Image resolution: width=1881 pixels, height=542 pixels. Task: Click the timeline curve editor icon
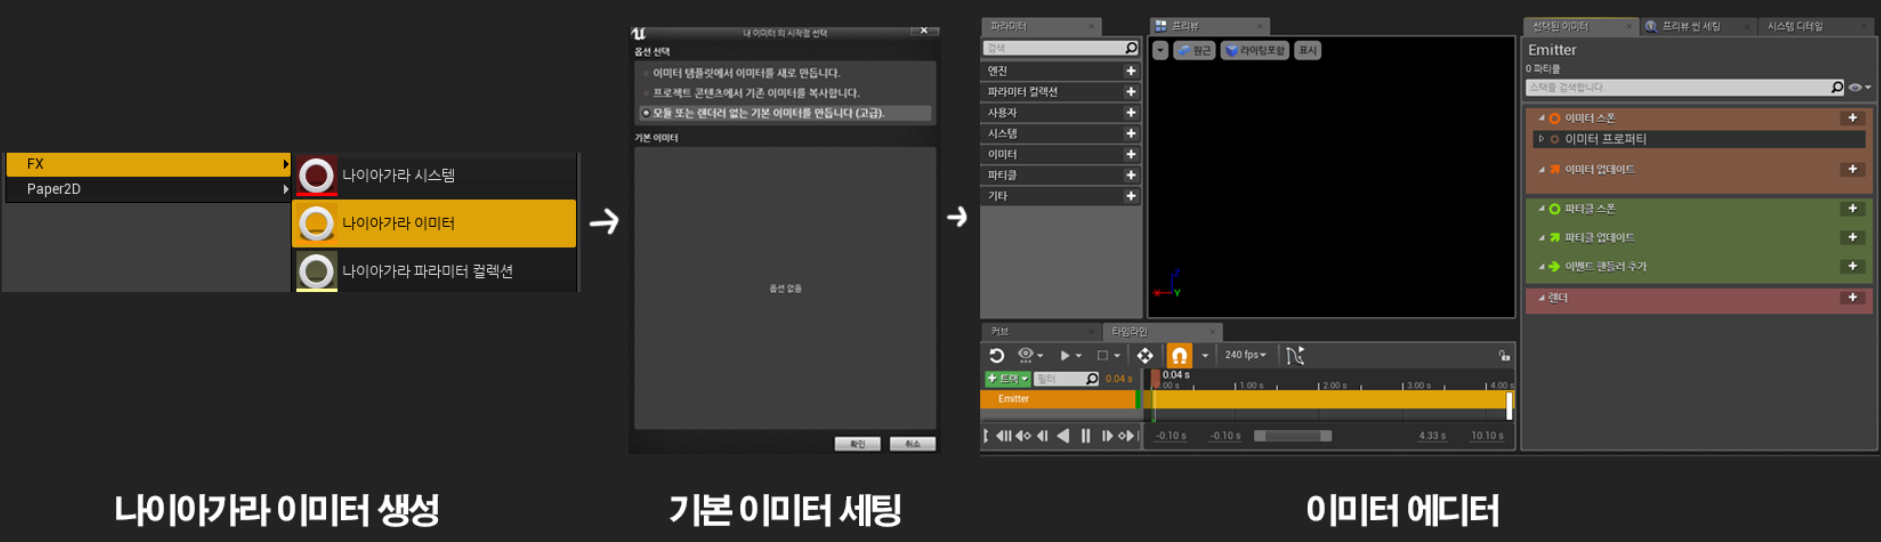pyautogui.click(x=1295, y=355)
